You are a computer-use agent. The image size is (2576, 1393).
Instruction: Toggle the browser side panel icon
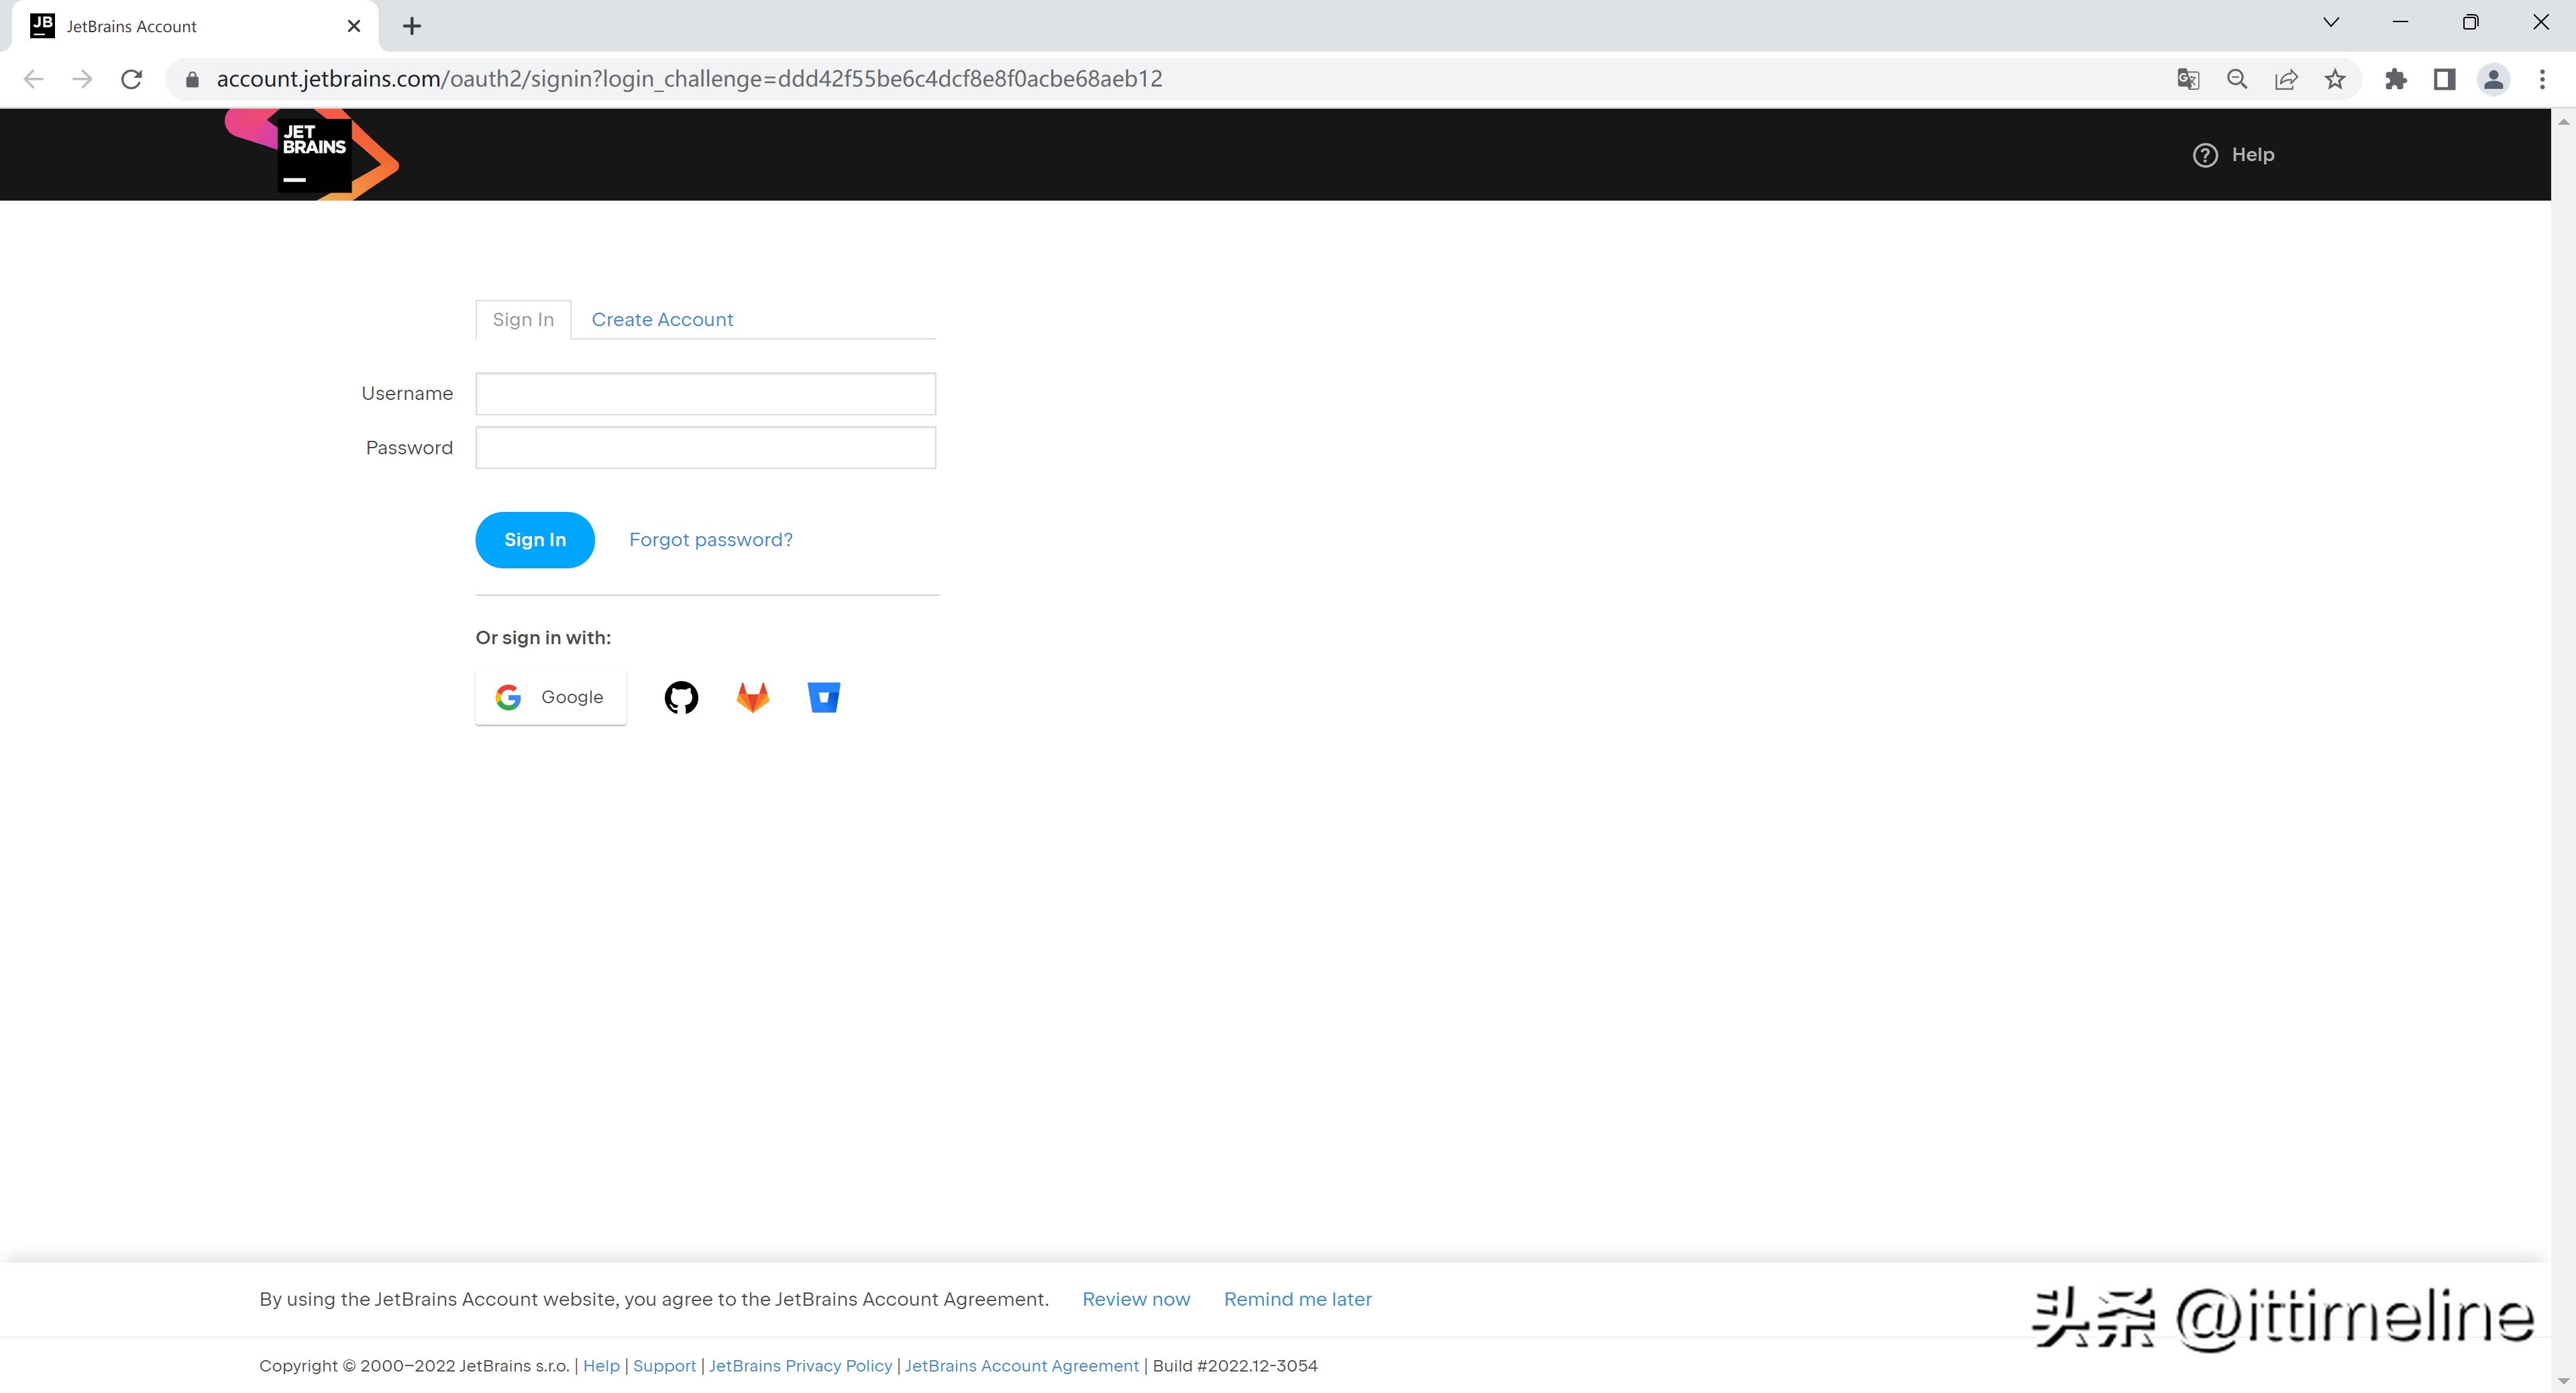[2445, 79]
